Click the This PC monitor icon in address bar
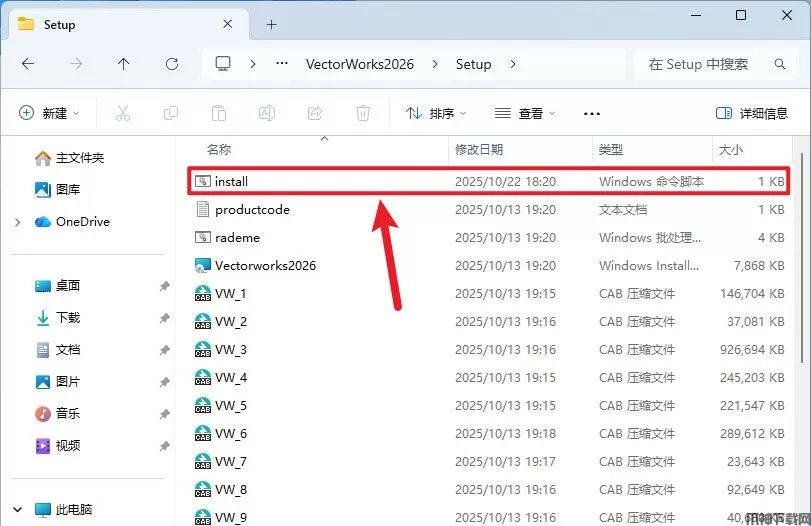The width and height of the screenshot is (811, 526). click(223, 64)
